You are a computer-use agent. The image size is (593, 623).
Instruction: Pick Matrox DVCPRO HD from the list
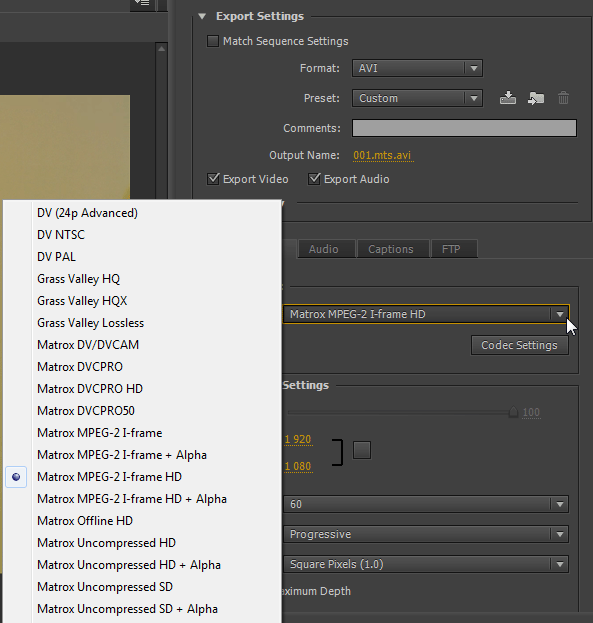pos(90,389)
